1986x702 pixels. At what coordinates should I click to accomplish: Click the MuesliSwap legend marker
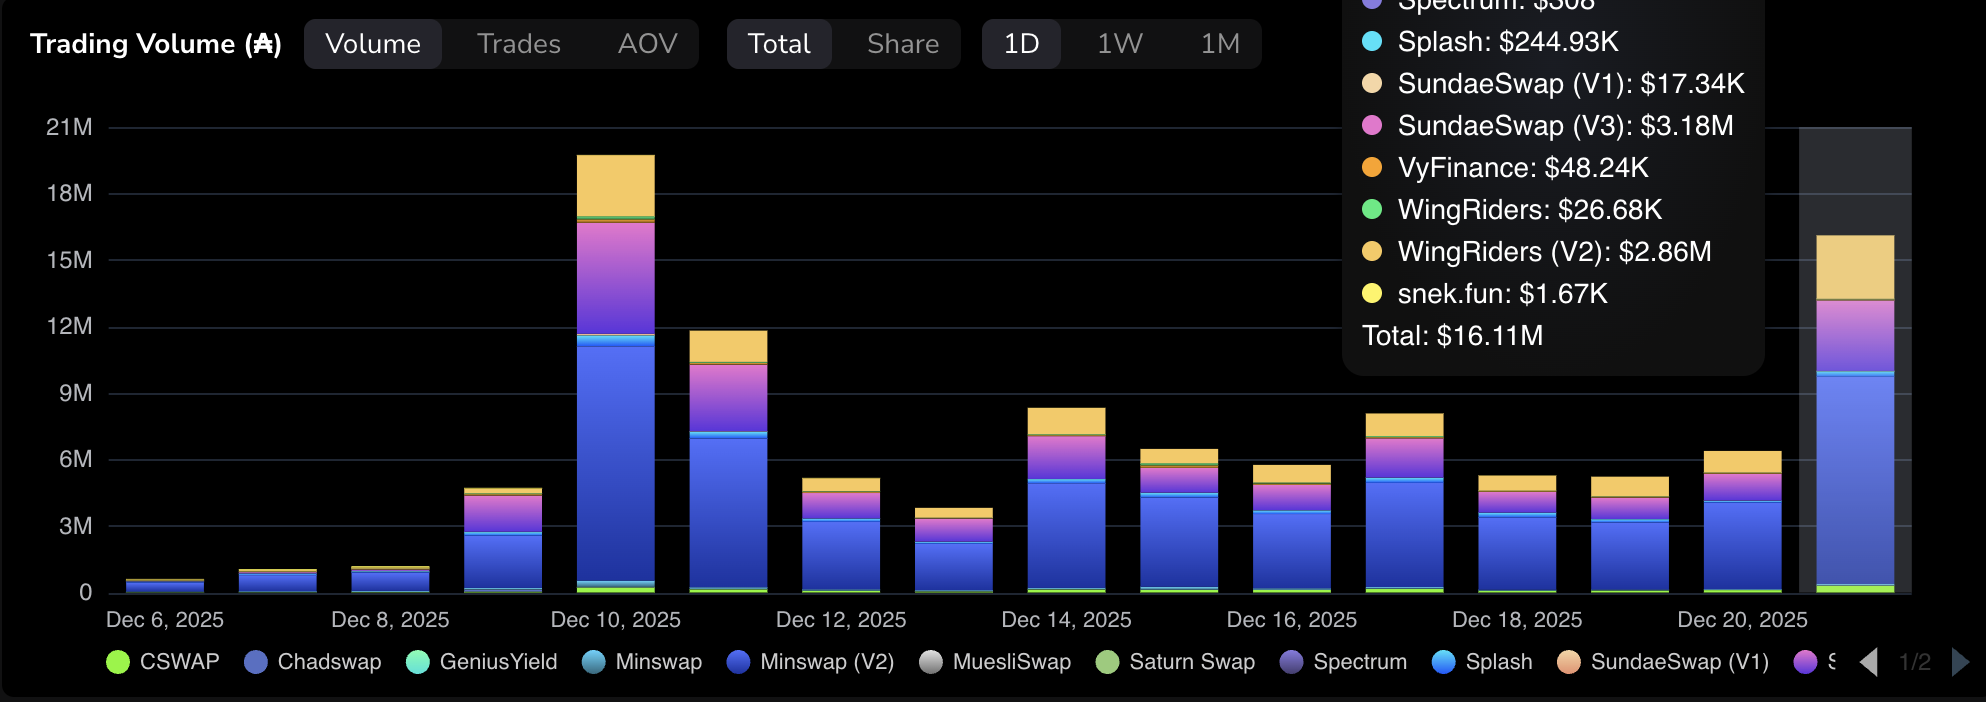pyautogui.click(x=931, y=662)
